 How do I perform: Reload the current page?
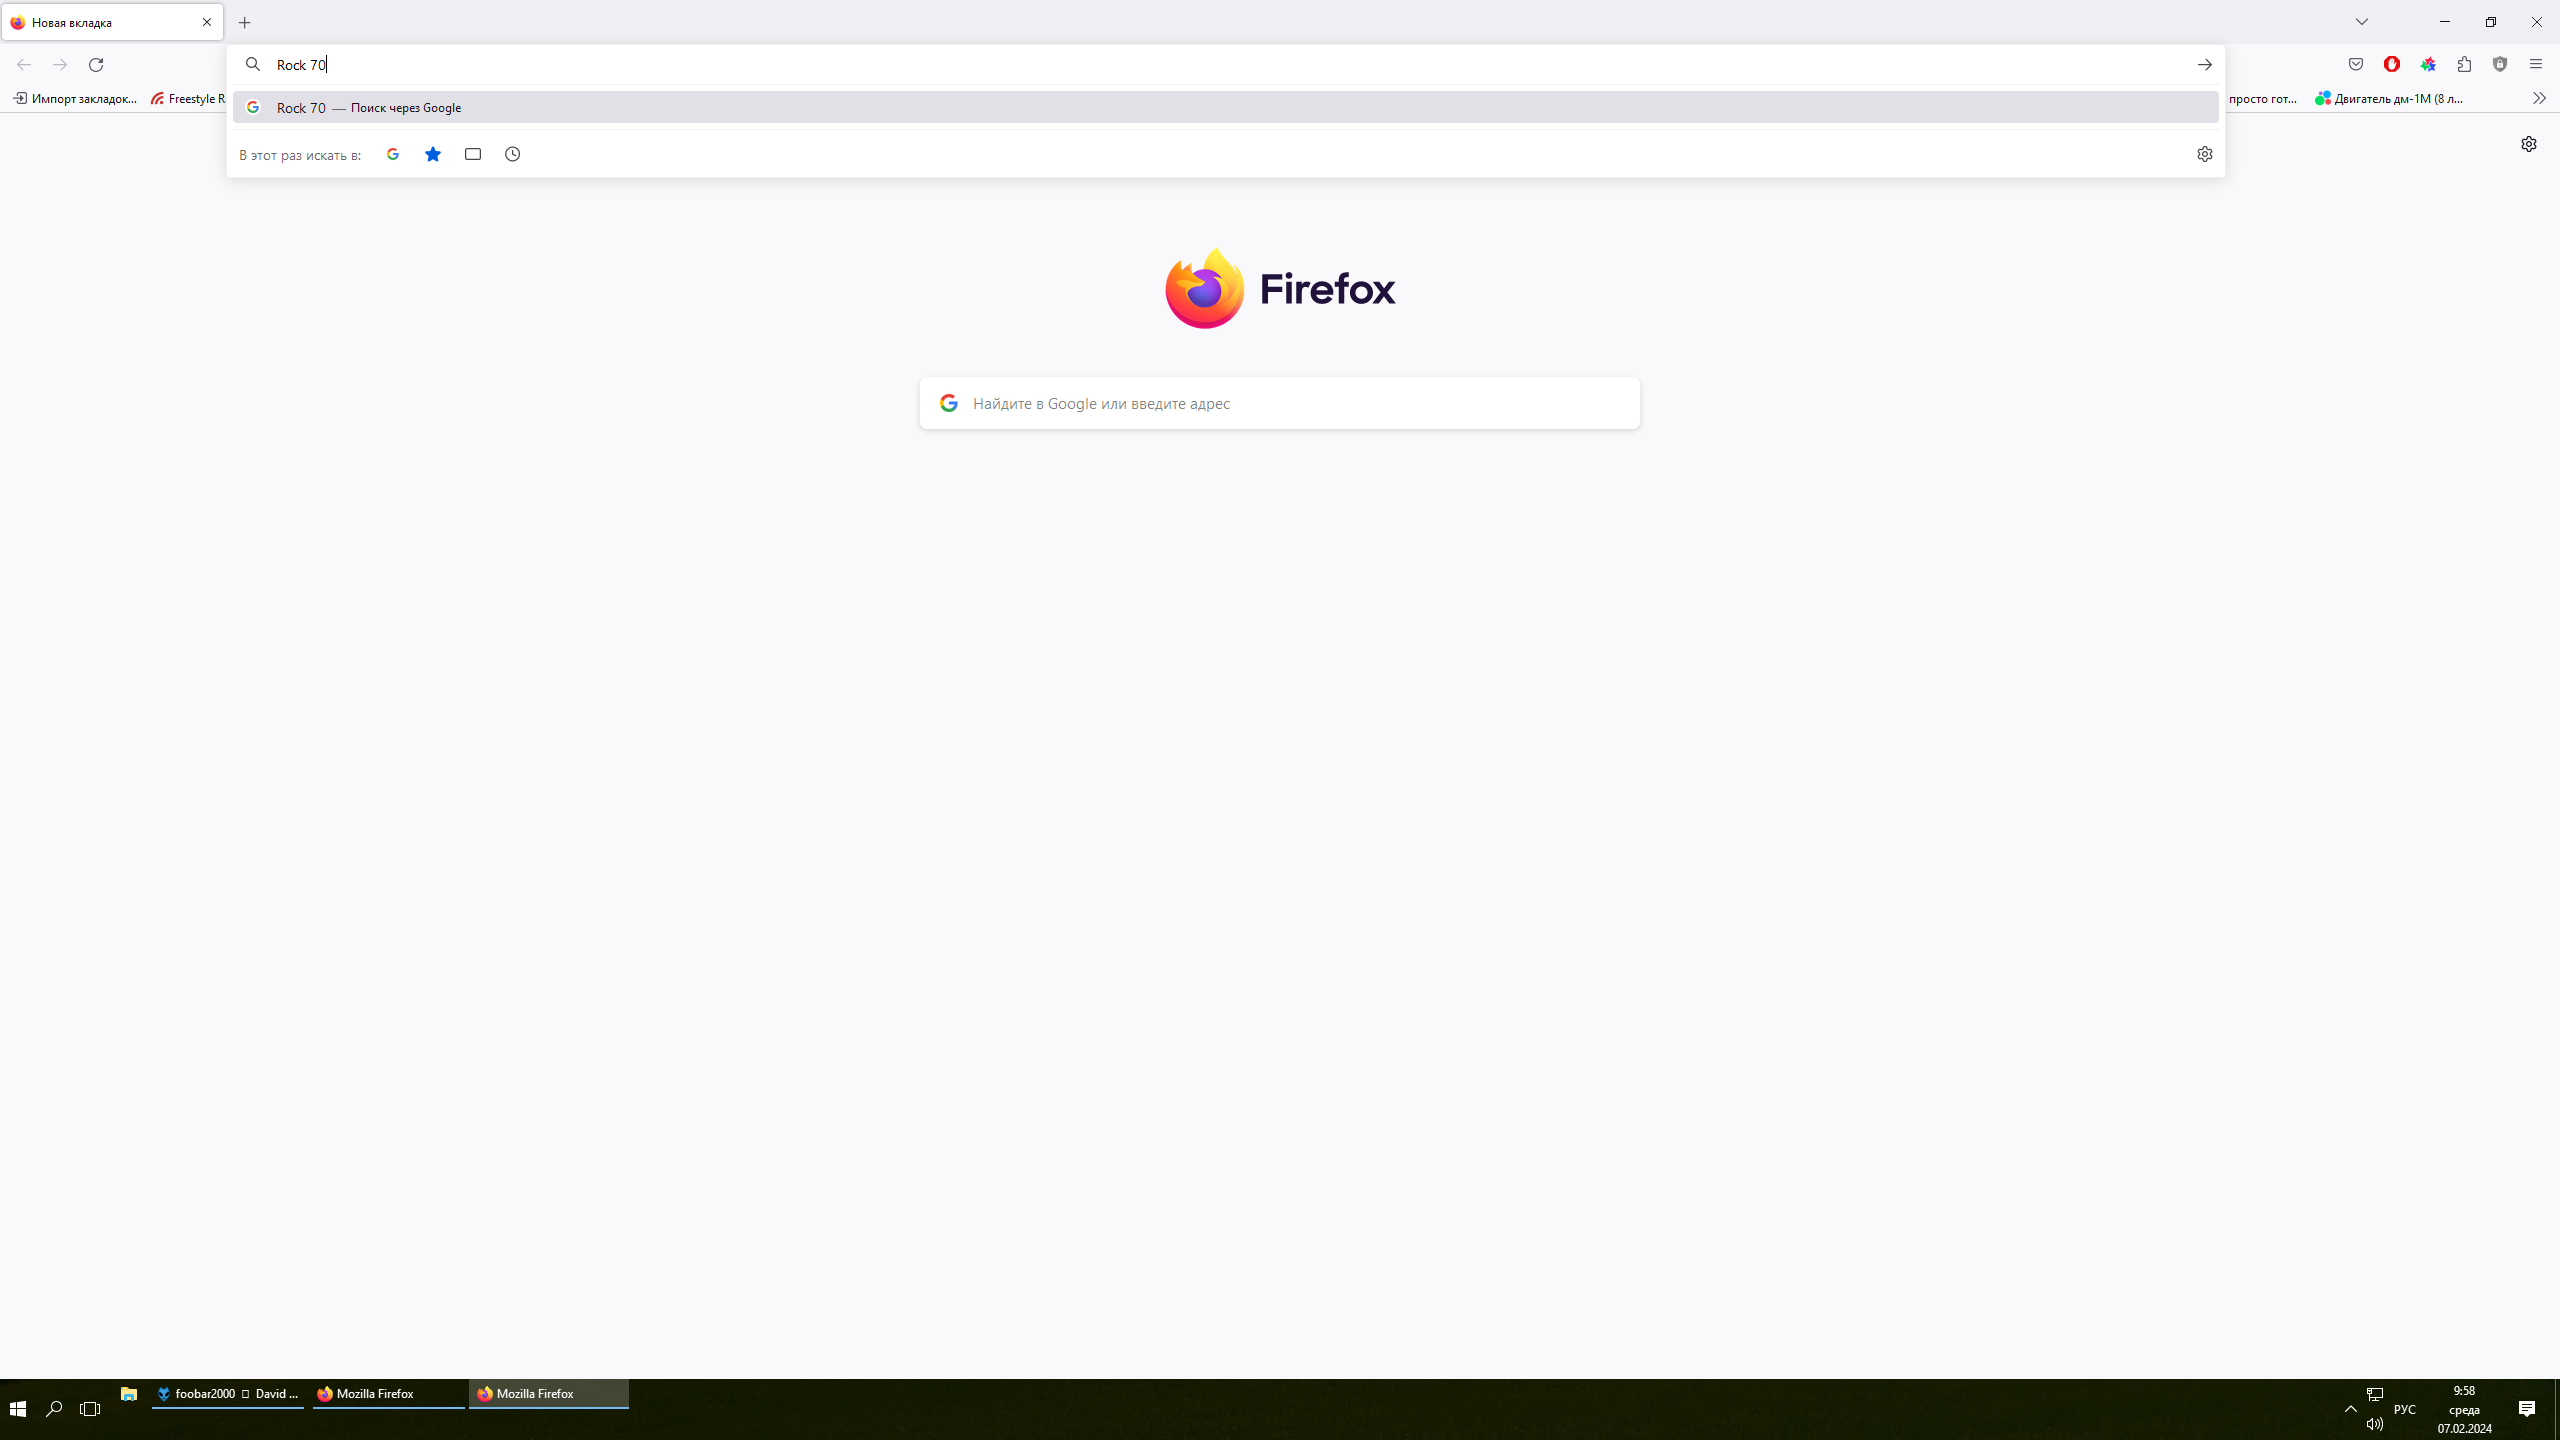[96, 64]
